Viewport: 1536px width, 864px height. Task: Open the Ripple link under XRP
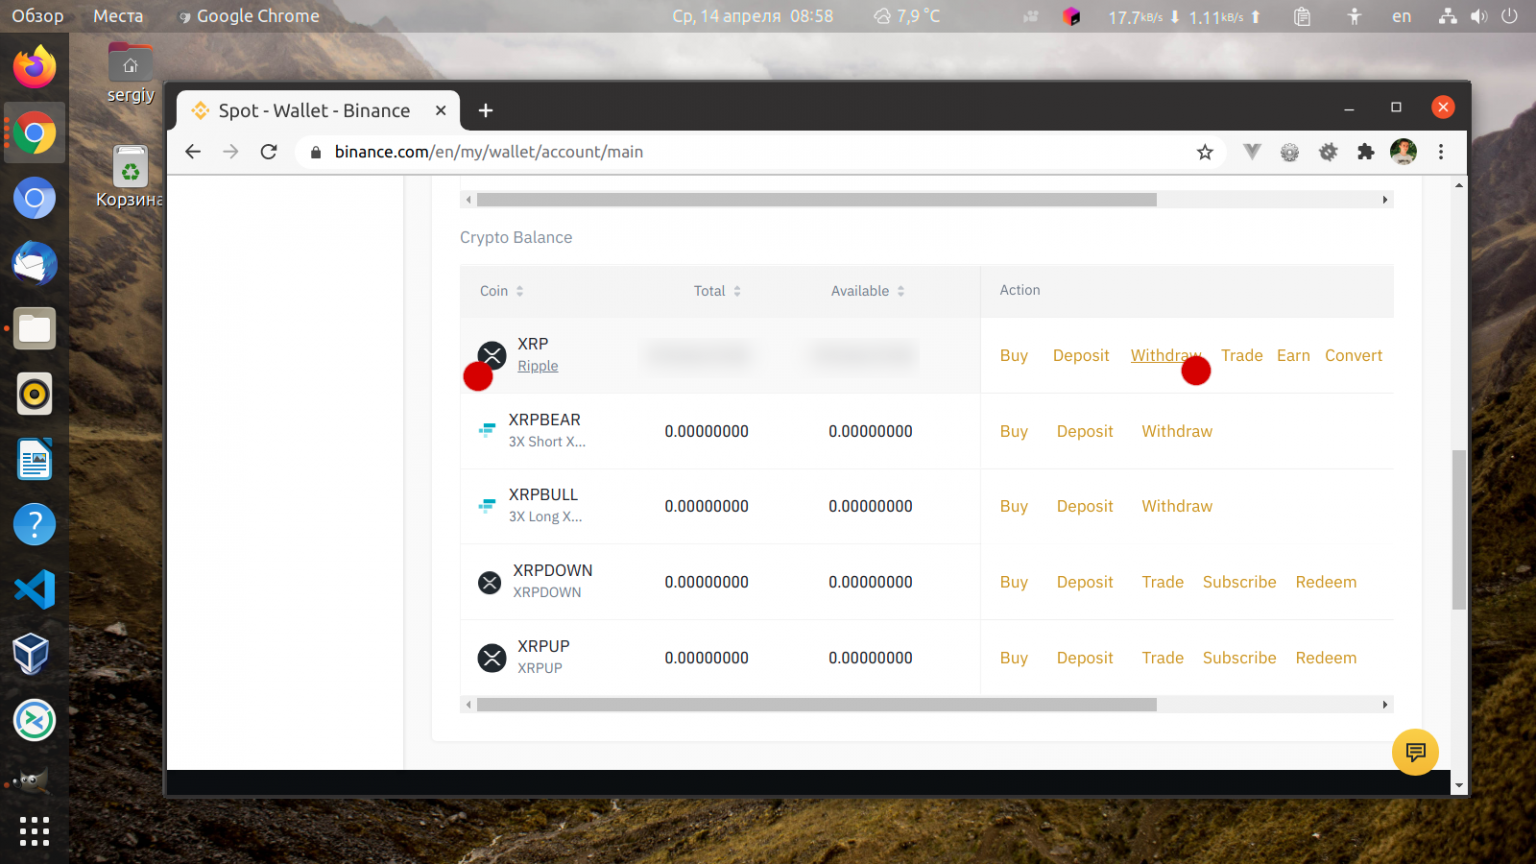tap(538, 366)
